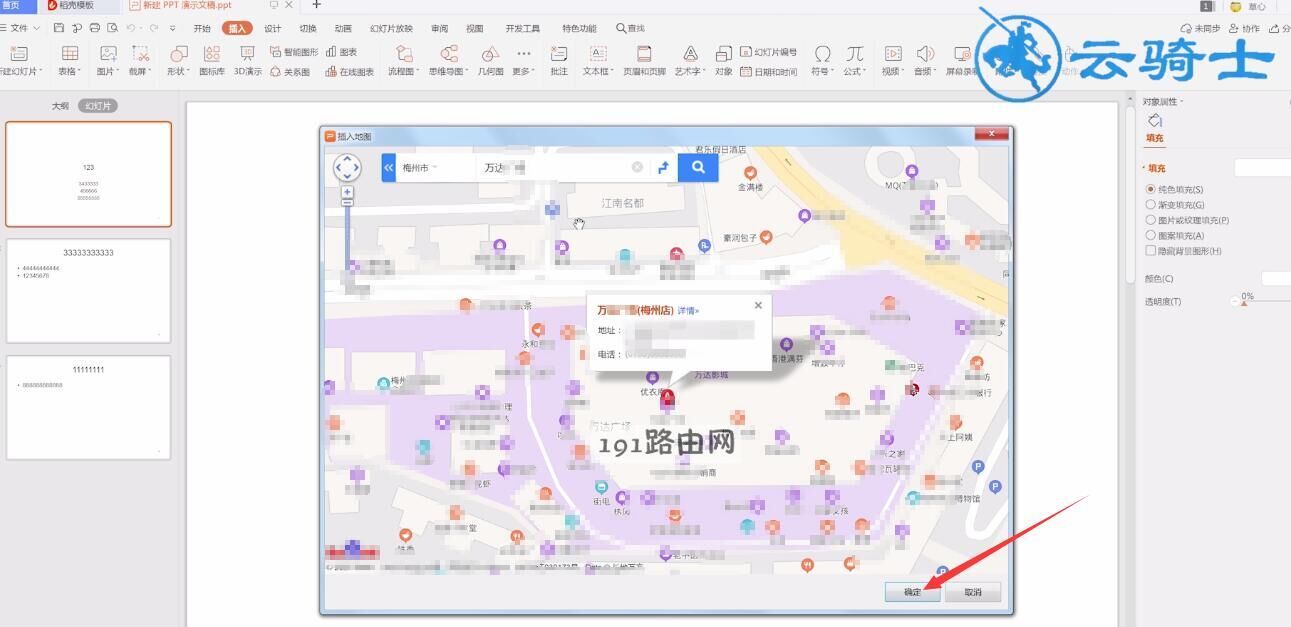Switch to the 开始 ribbon tab
The height and width of the screenshot is (627, 1291).
tap(202, 28)
